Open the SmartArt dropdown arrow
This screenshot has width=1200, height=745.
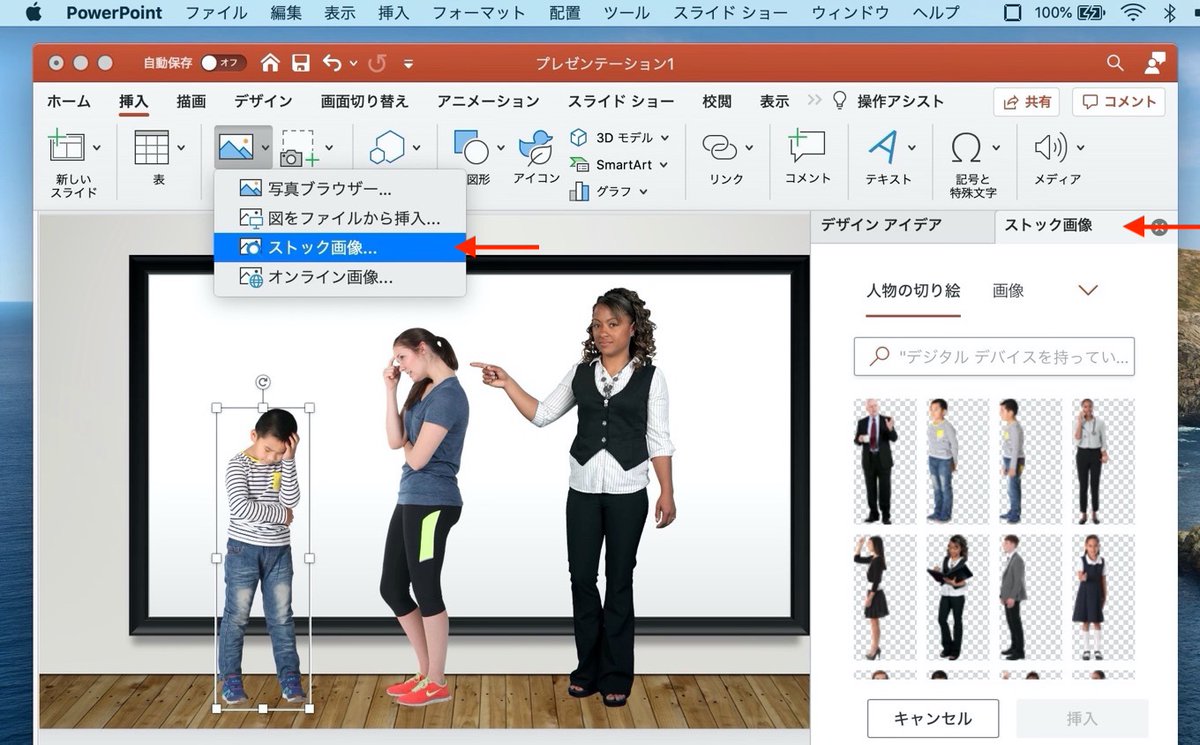point(663,164)
